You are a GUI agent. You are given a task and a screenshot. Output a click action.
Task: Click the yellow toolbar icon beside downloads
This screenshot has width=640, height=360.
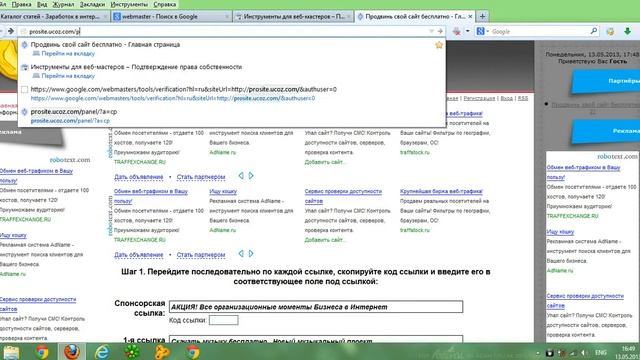610,31
